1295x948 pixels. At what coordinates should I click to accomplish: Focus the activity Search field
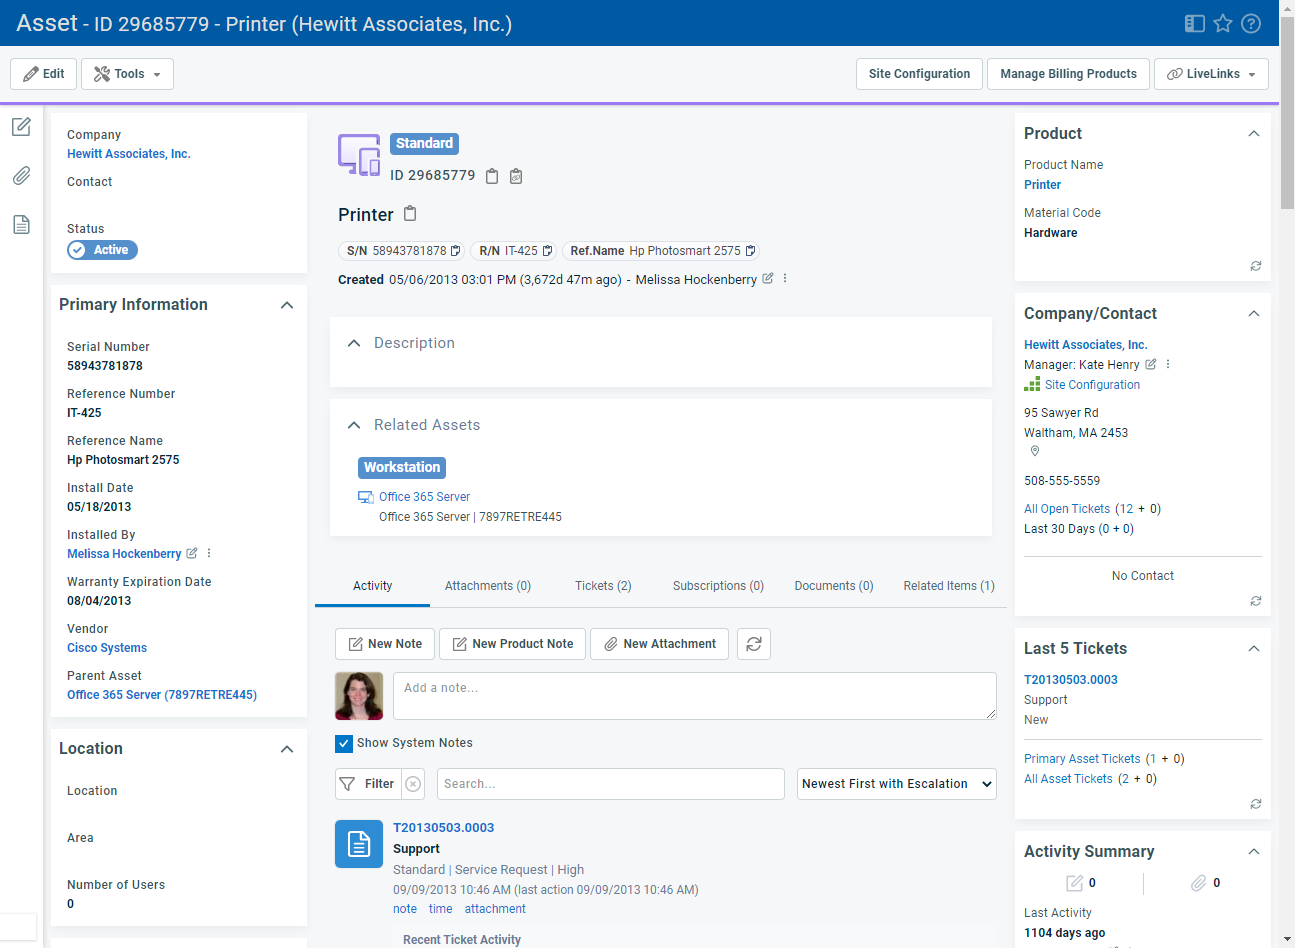[611, 784]
